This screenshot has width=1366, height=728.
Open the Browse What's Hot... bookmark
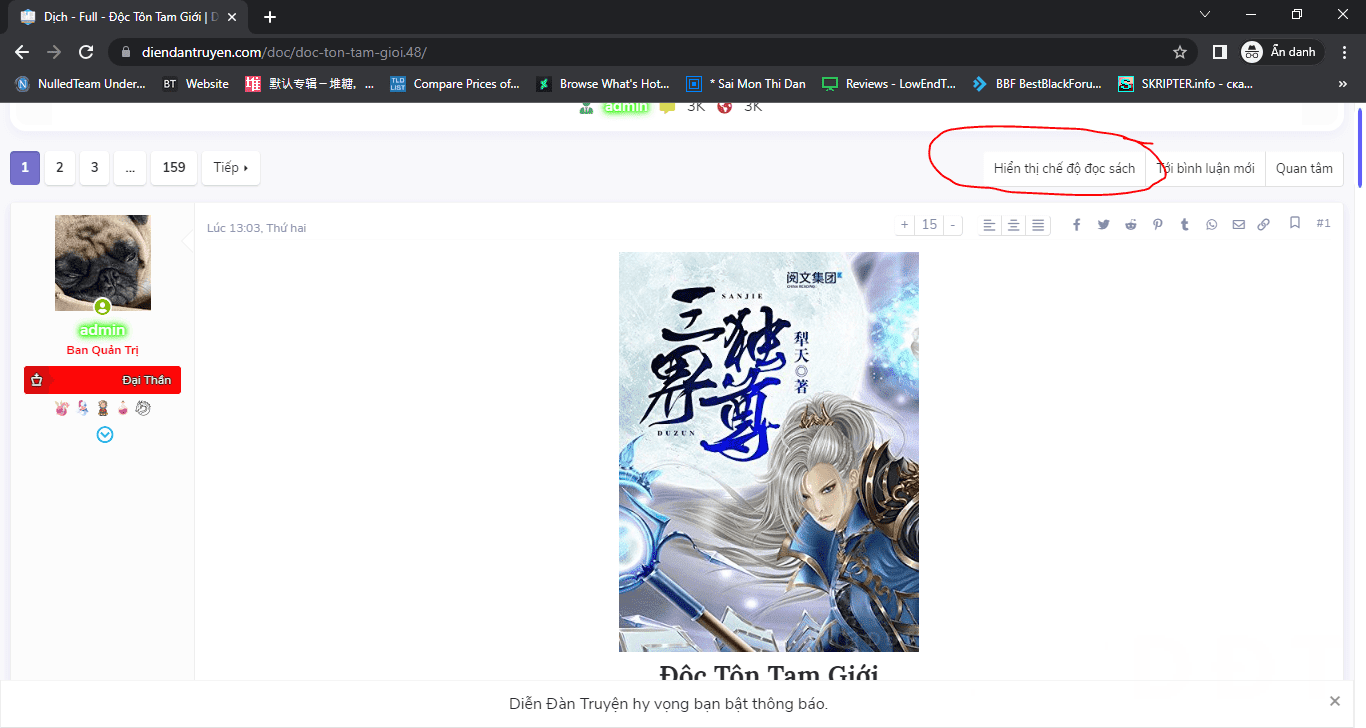pyautogui.click(x=603, y=84)
